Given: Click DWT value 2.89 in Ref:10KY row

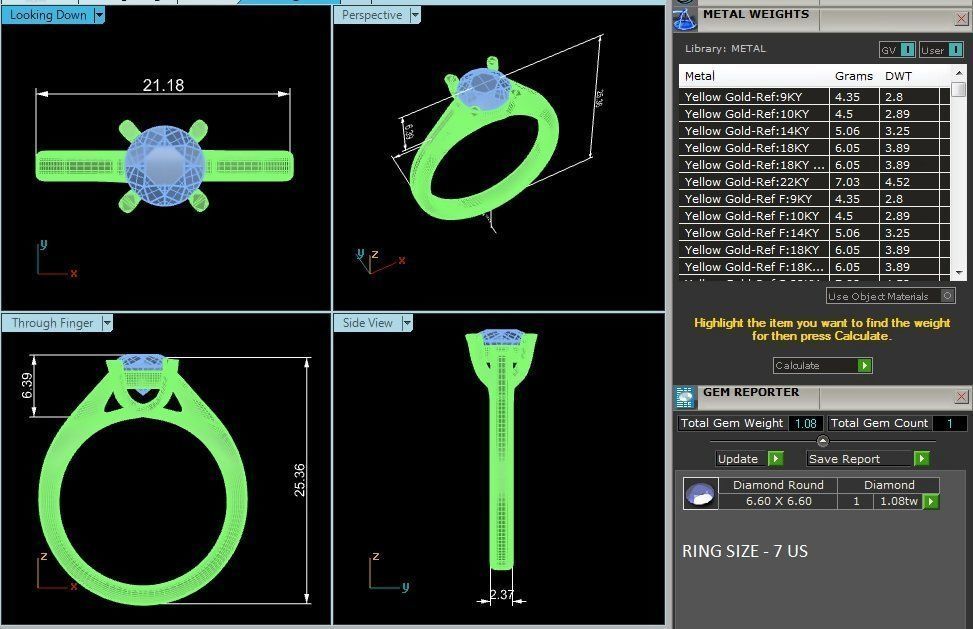Looking at the screenshot, I should coord(909,114).
